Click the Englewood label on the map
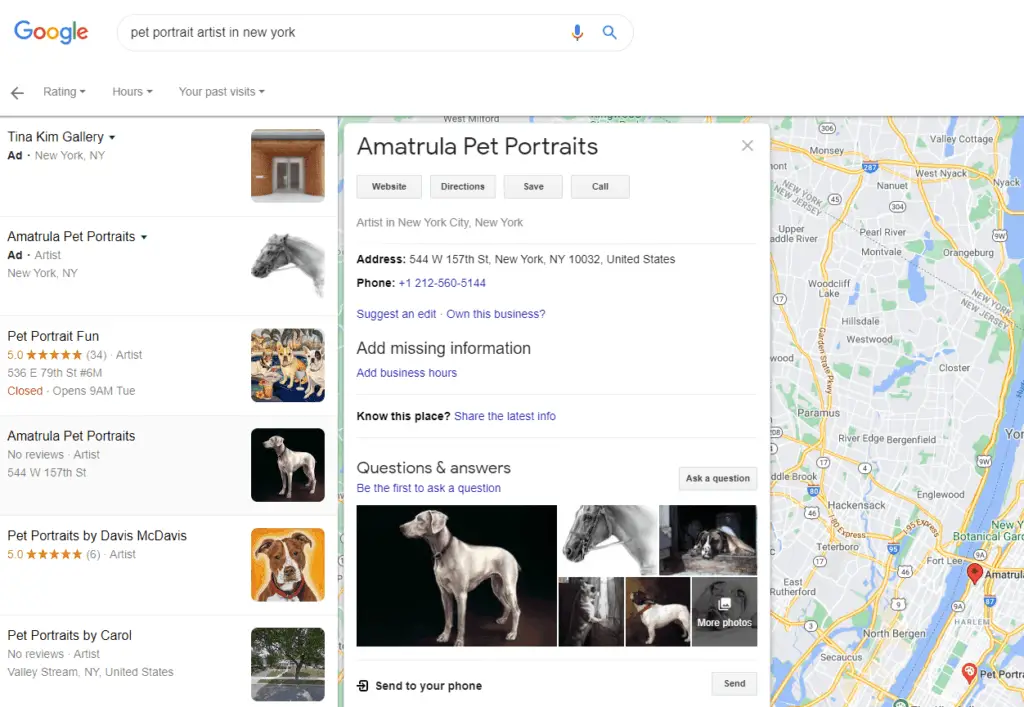The width and height of the screenshot is (1024, 707). pos(940,495)
